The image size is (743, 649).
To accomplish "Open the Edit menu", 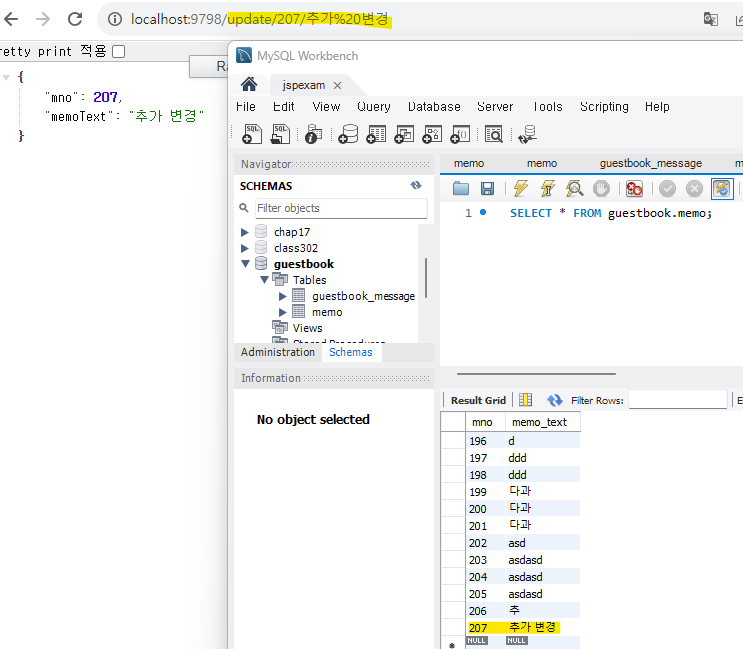I will click(x=283, y=107).
